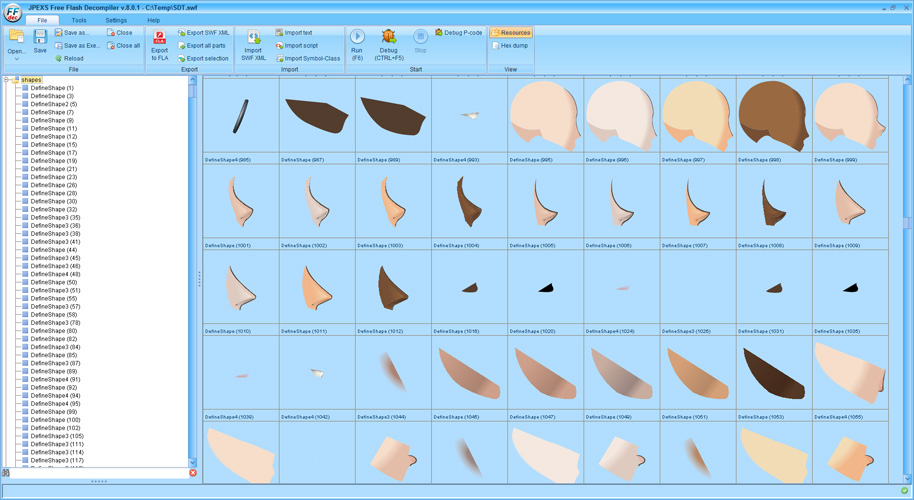Click the Save icon in ribbon

coord(40,38)
